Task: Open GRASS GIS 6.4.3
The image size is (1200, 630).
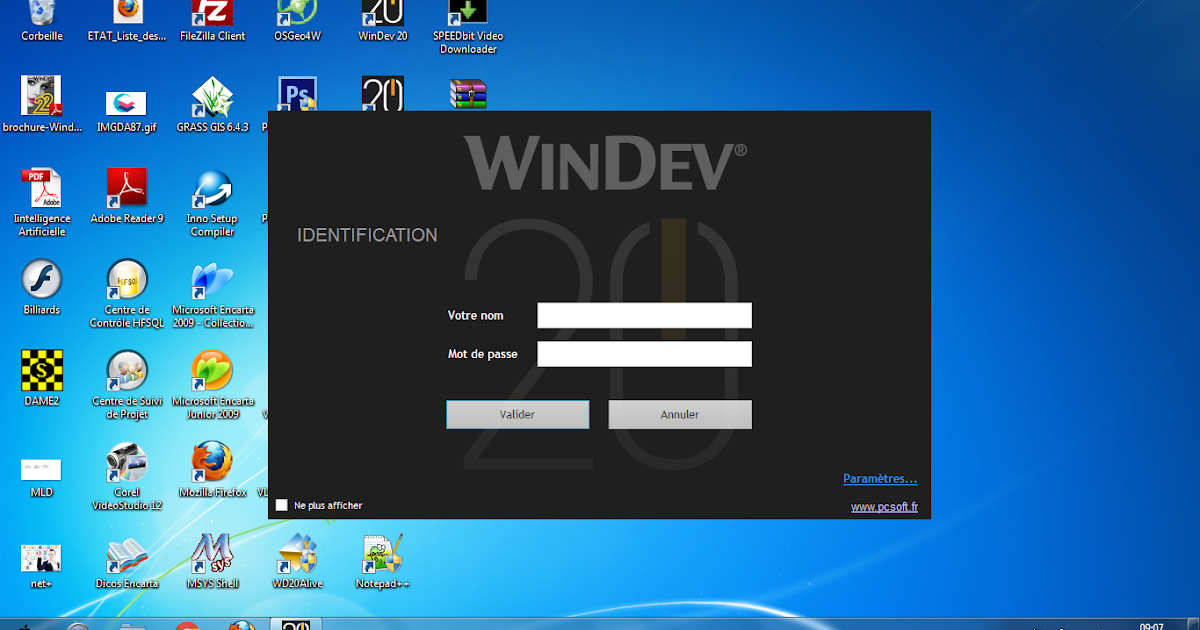Action: (212, 100)
